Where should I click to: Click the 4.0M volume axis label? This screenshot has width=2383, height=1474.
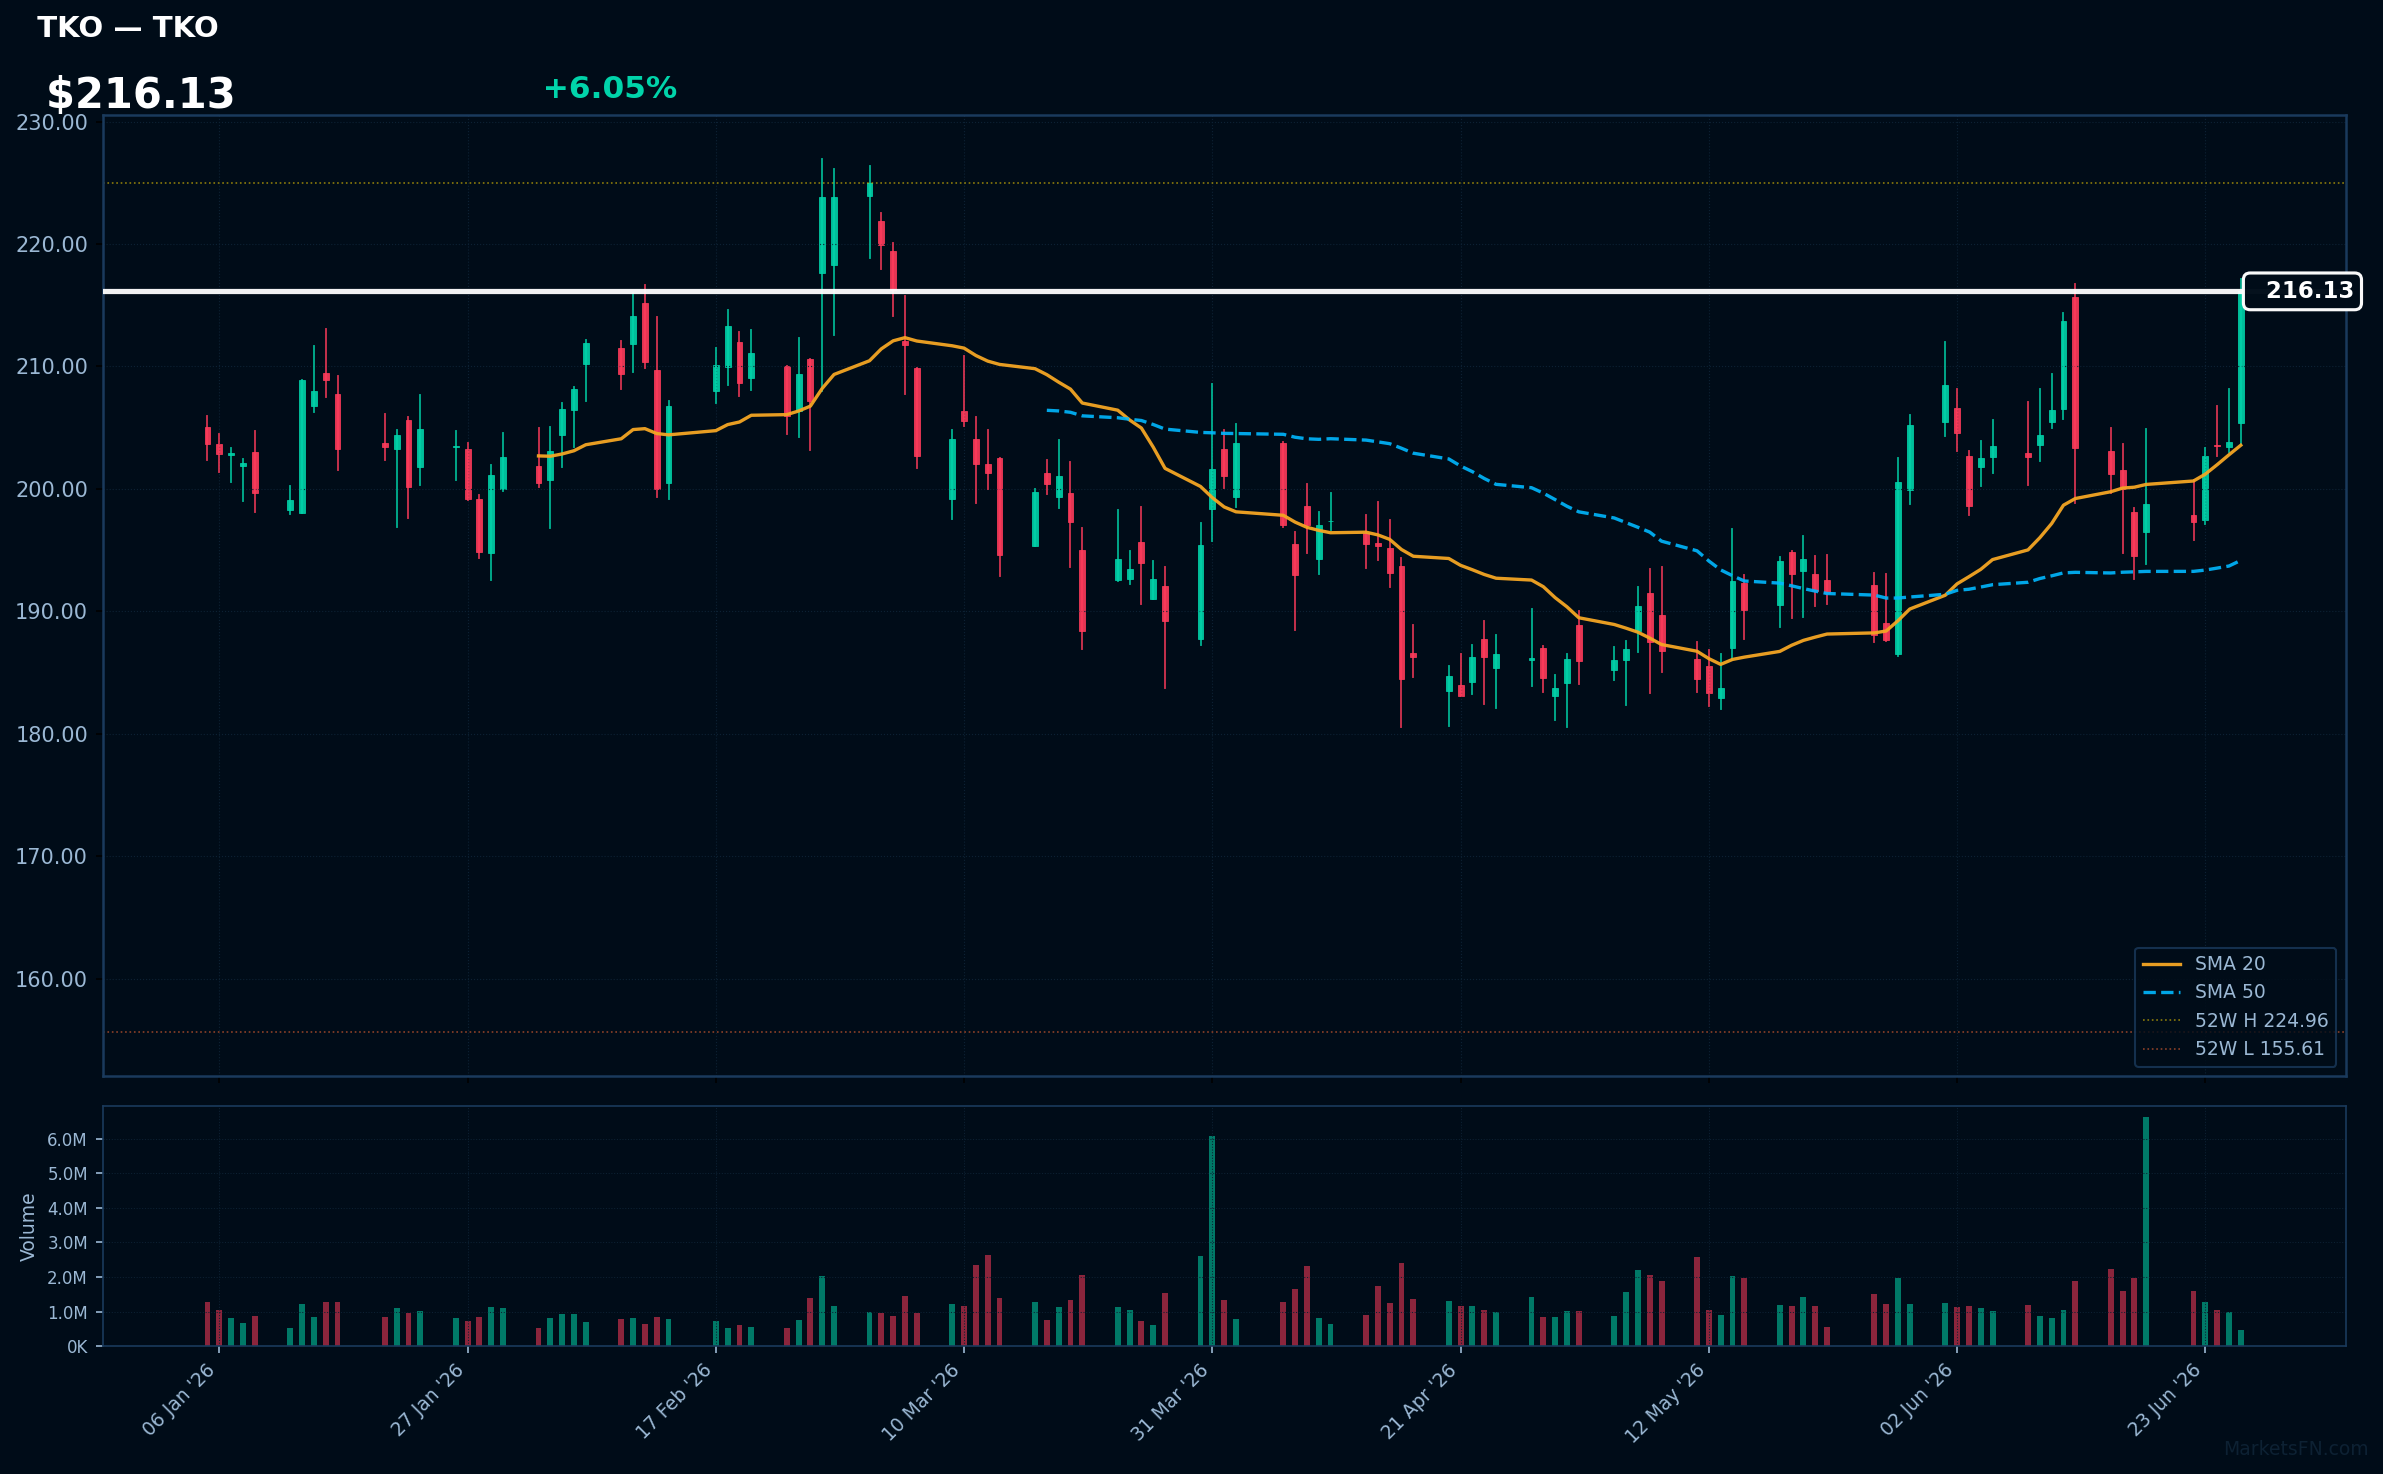67,1208
